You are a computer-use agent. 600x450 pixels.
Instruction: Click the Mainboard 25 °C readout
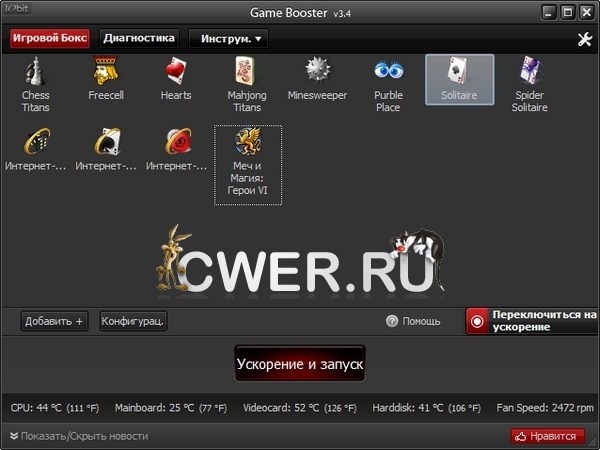(171, 408)
